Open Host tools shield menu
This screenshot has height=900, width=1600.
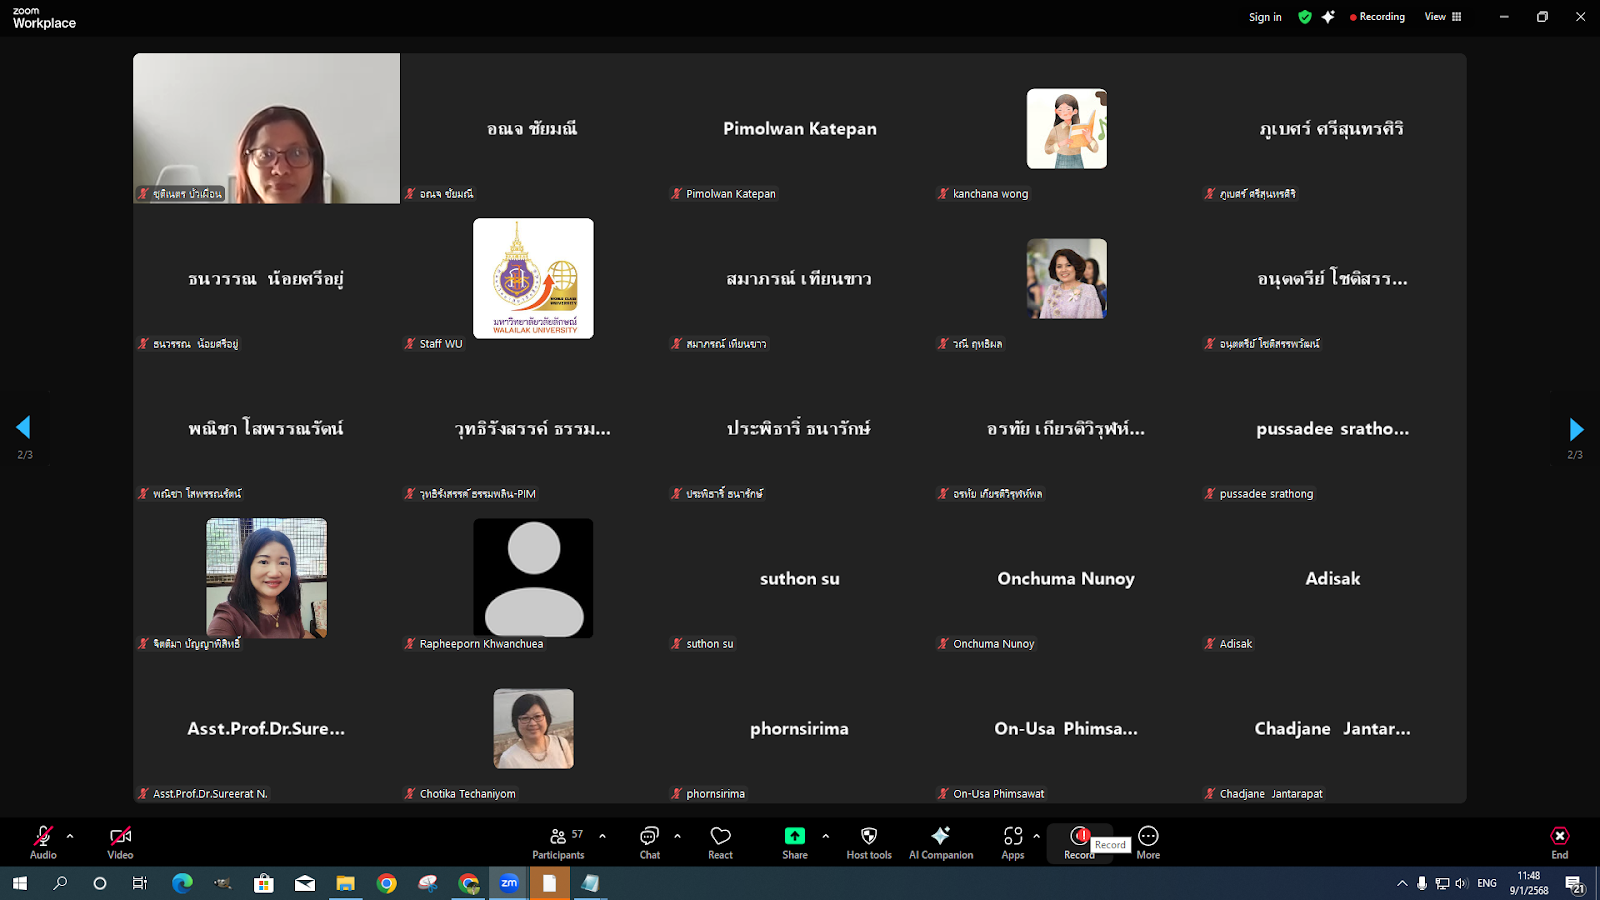(x=869, y=841)
